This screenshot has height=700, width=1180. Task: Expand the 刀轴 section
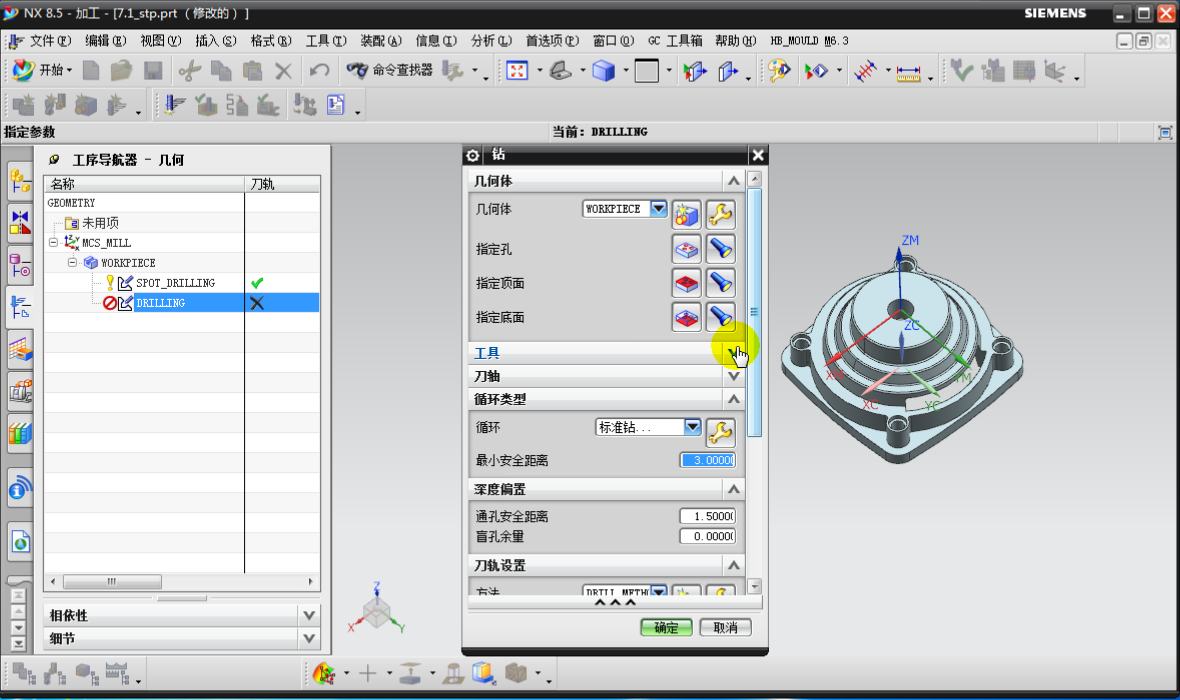click(733, 376)
